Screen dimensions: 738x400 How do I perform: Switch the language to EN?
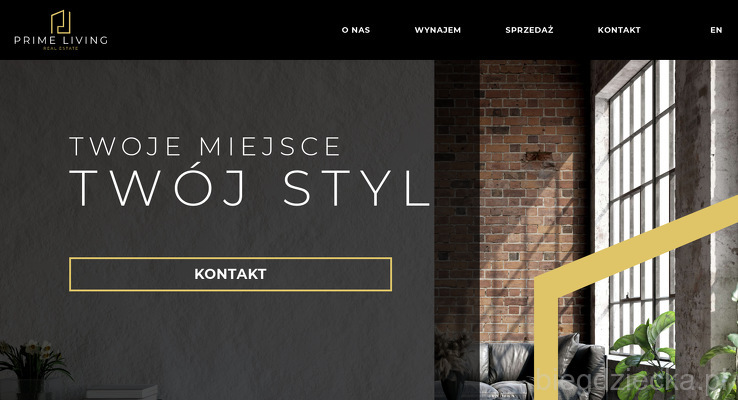(716, 30)
